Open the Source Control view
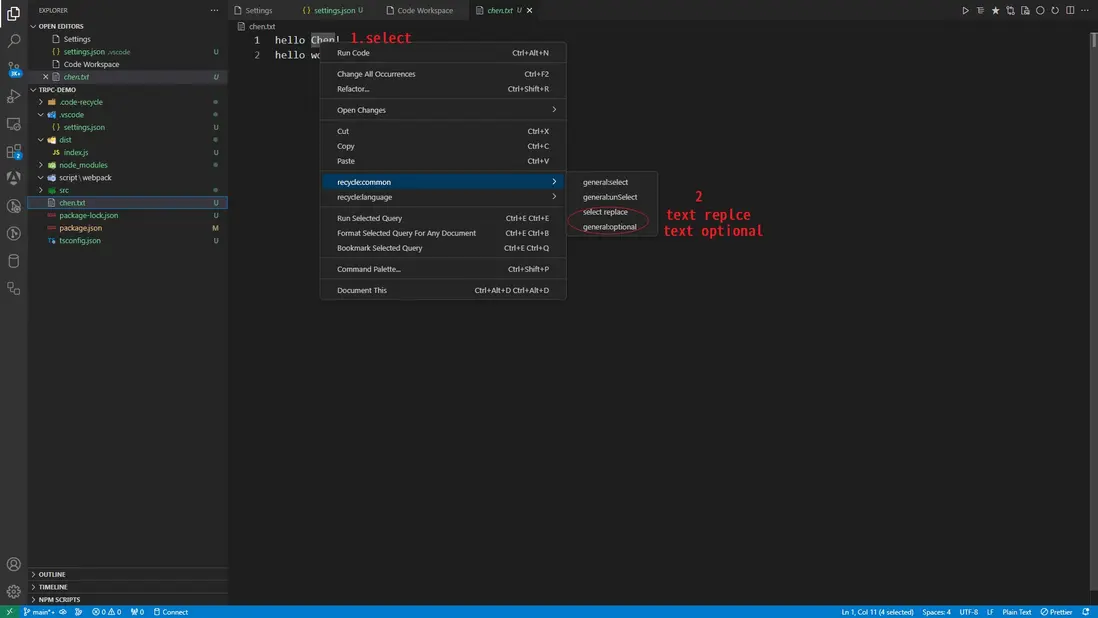1098x618 pixels. click(13, 69)
